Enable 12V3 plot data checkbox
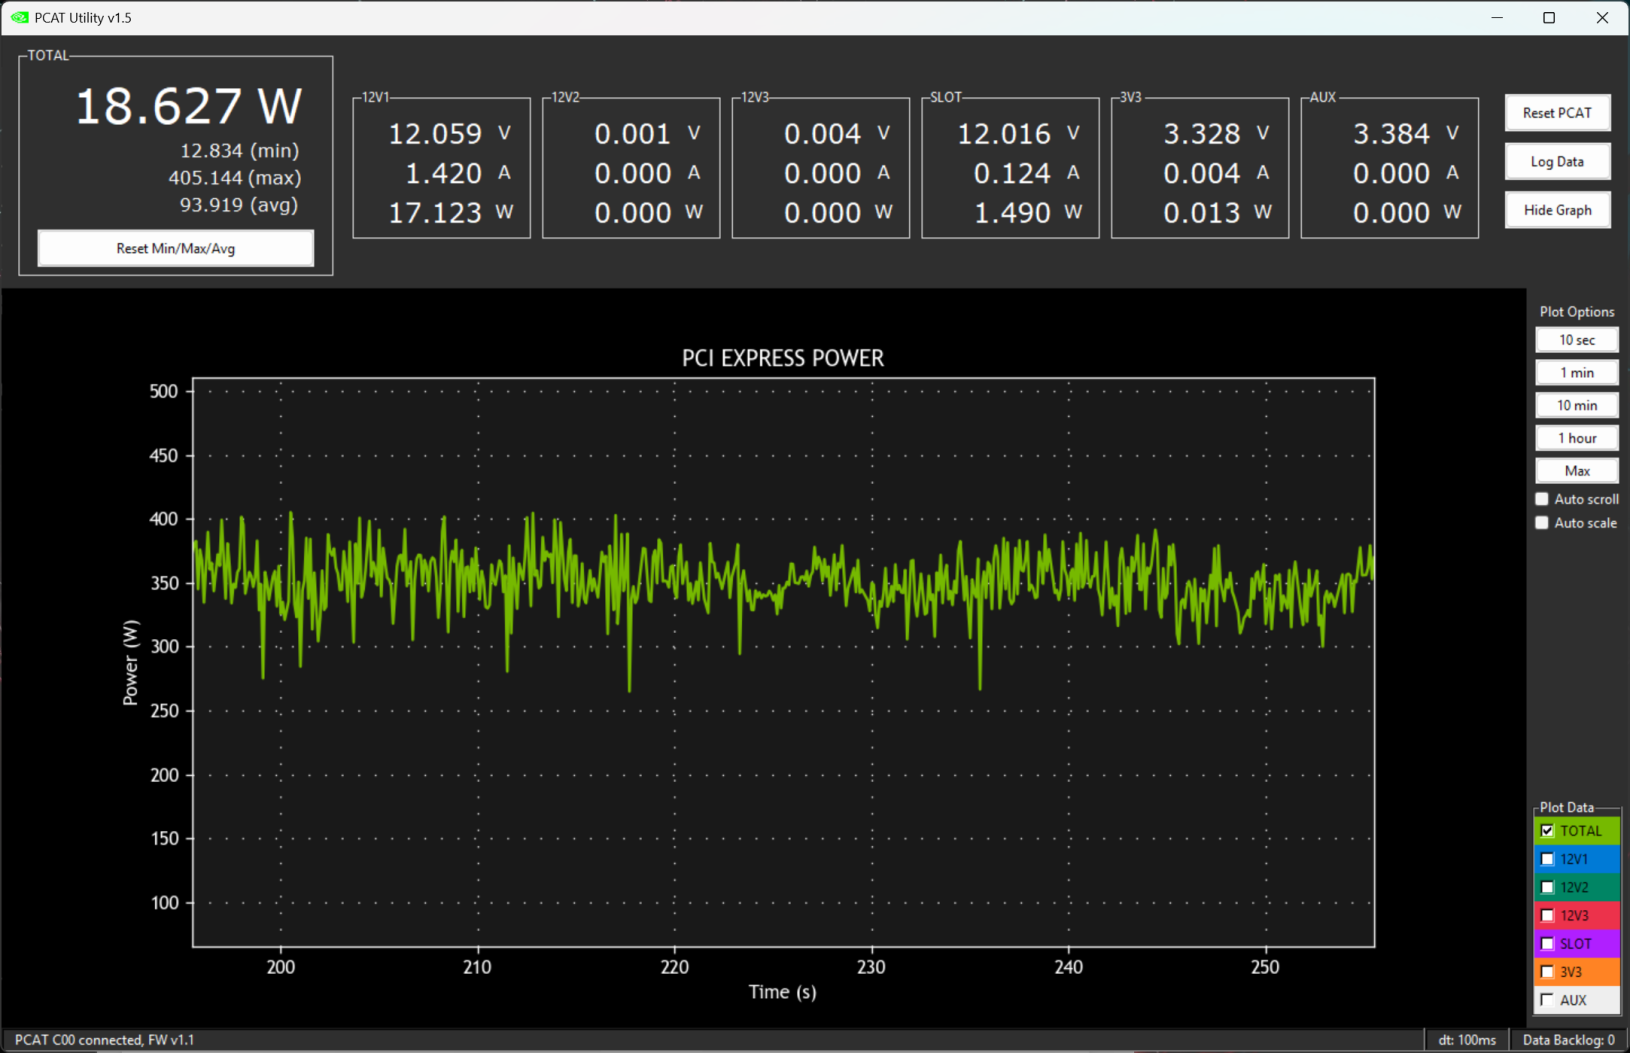Screen dimensions: 1630x1053 1547,915
